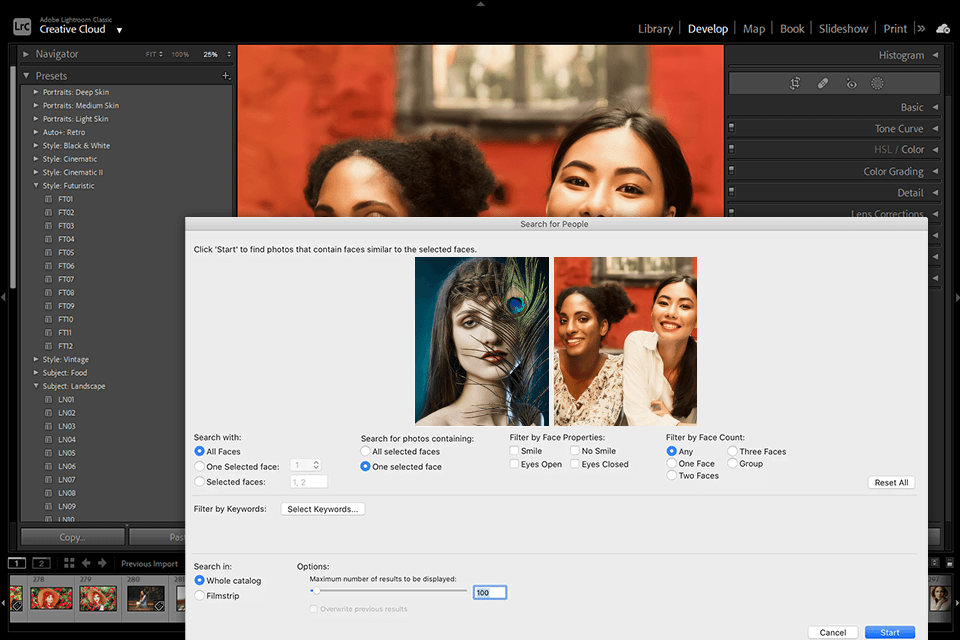The height and width of the screenshot is (640, 960).
Task: Toggle Tone Curve panel switch
Action: pyautogui.click(x=732, y=127)
